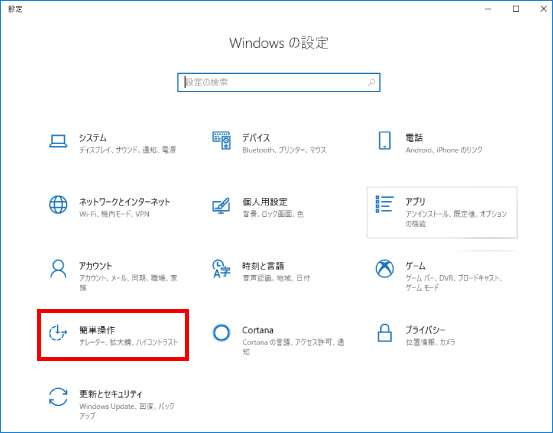The image size is (553, 433).
Task: Open the Cortana circle icon
Action: [x=221, y=333]
